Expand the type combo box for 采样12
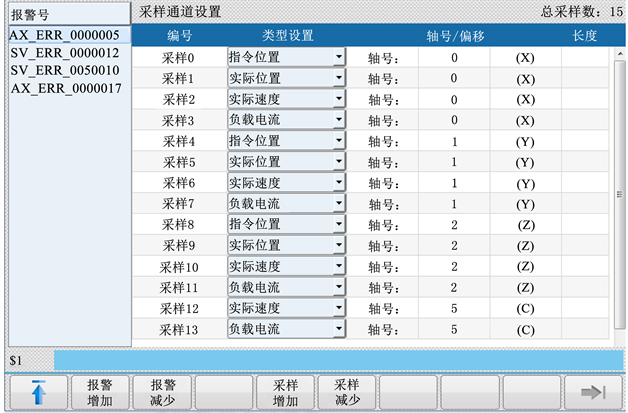Screen dimensions: 628x413 point(339,308)
